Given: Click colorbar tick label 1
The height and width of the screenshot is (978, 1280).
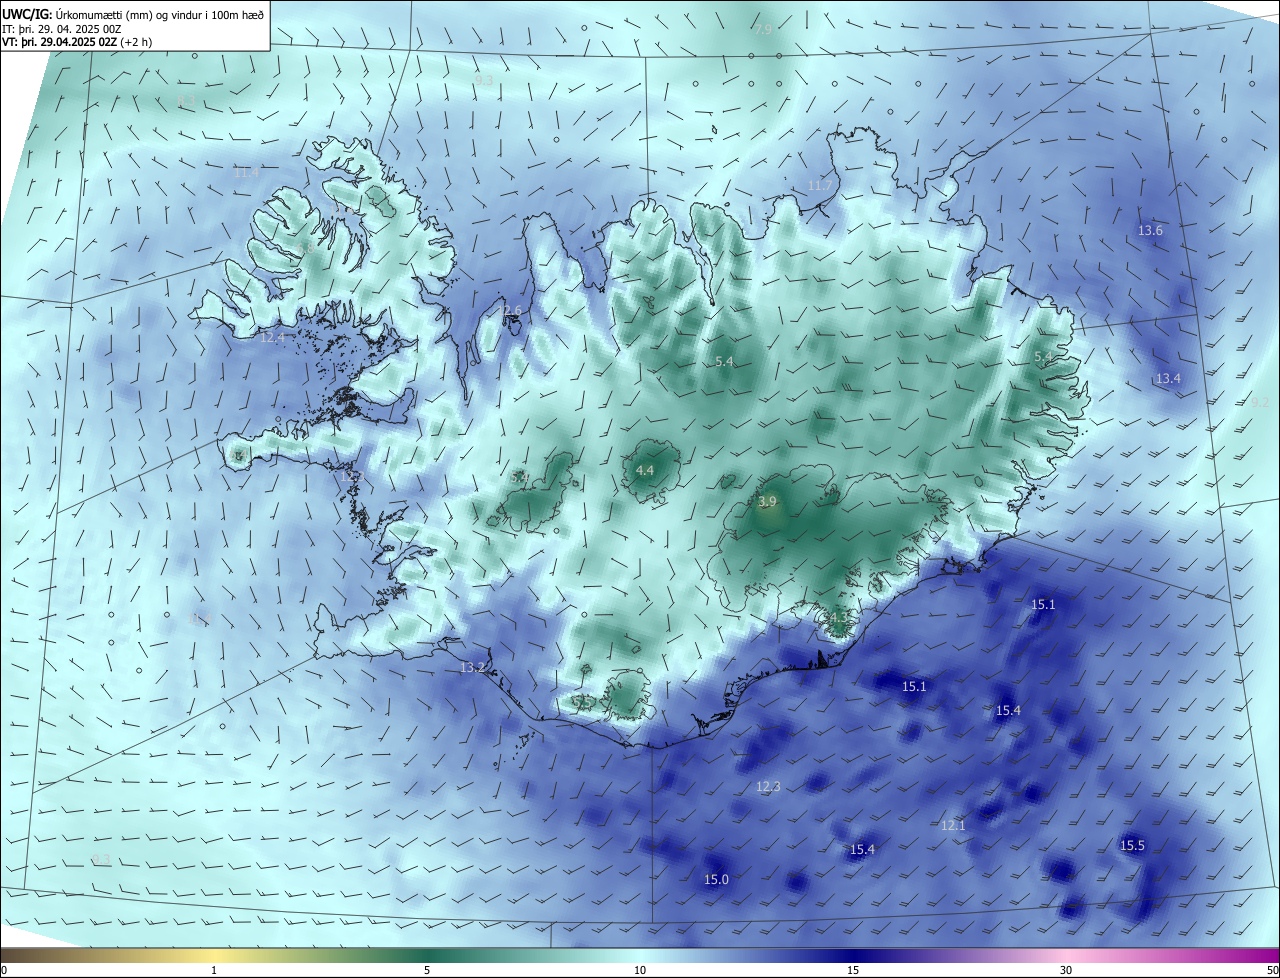Looking at the screenshot, I should tap(214, 970).
